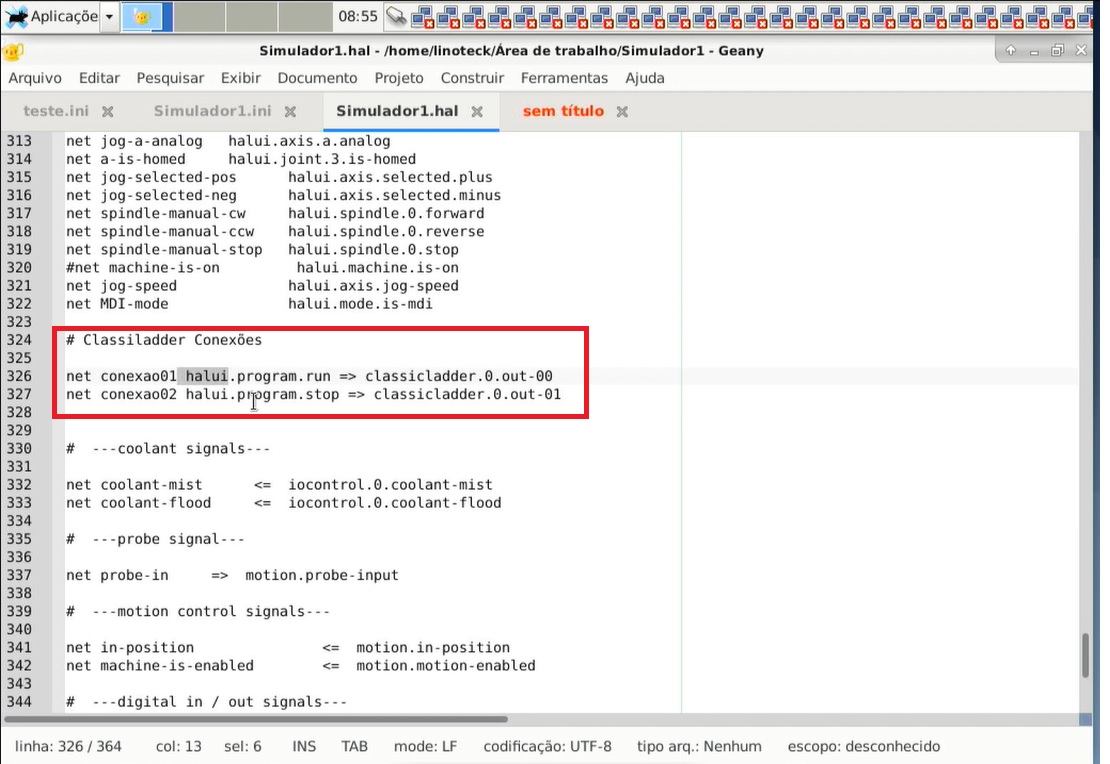This screenshot has height=764, width=1110.
Task: Open the Ferramentas menu
Action: [564, 78]
